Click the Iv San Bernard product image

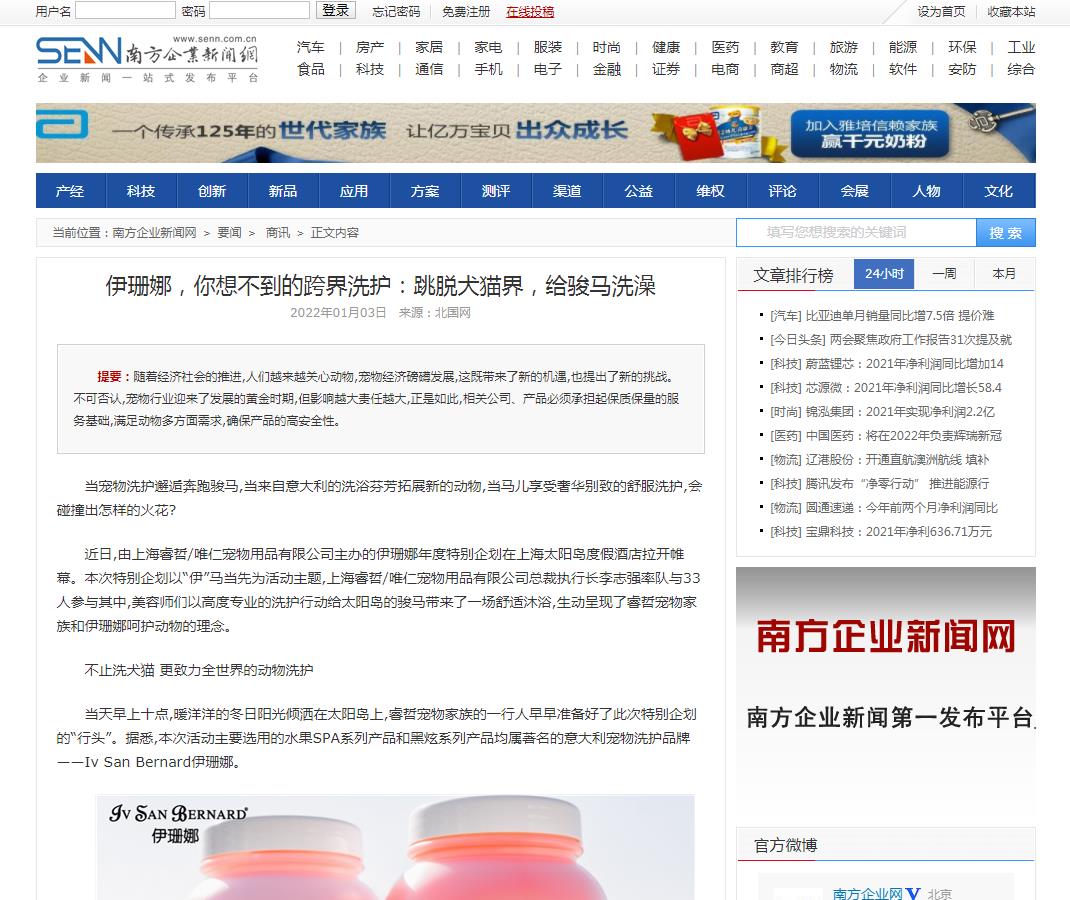tap(396, 847)
